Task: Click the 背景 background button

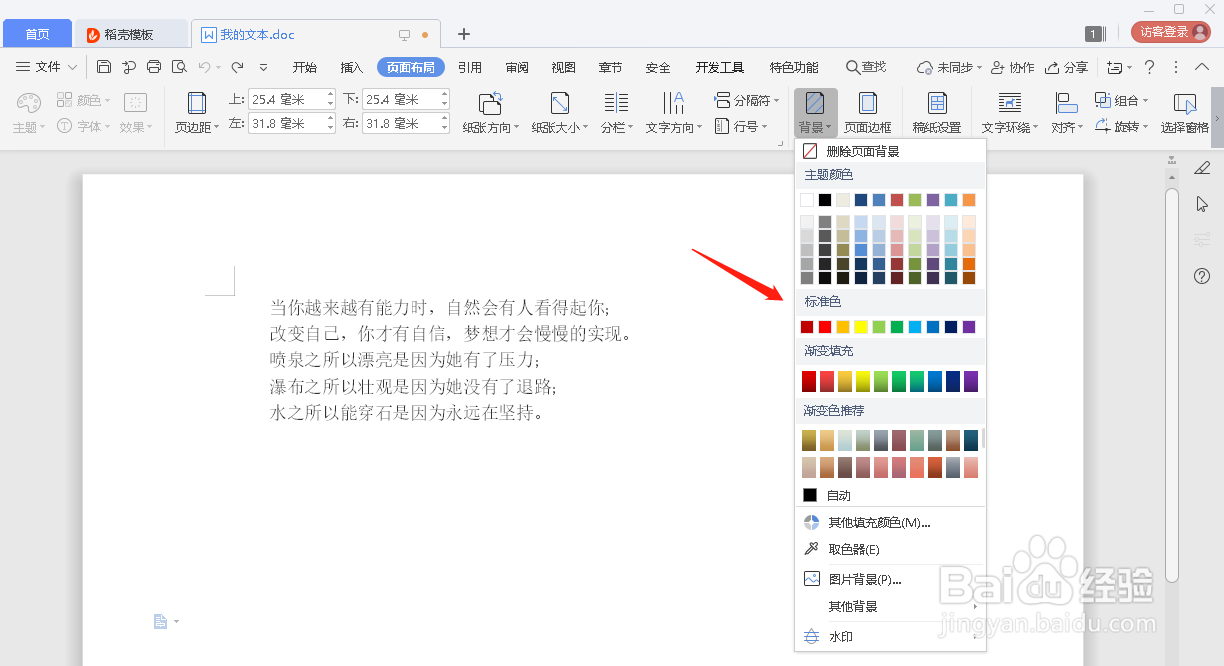Action: [816, 112]
